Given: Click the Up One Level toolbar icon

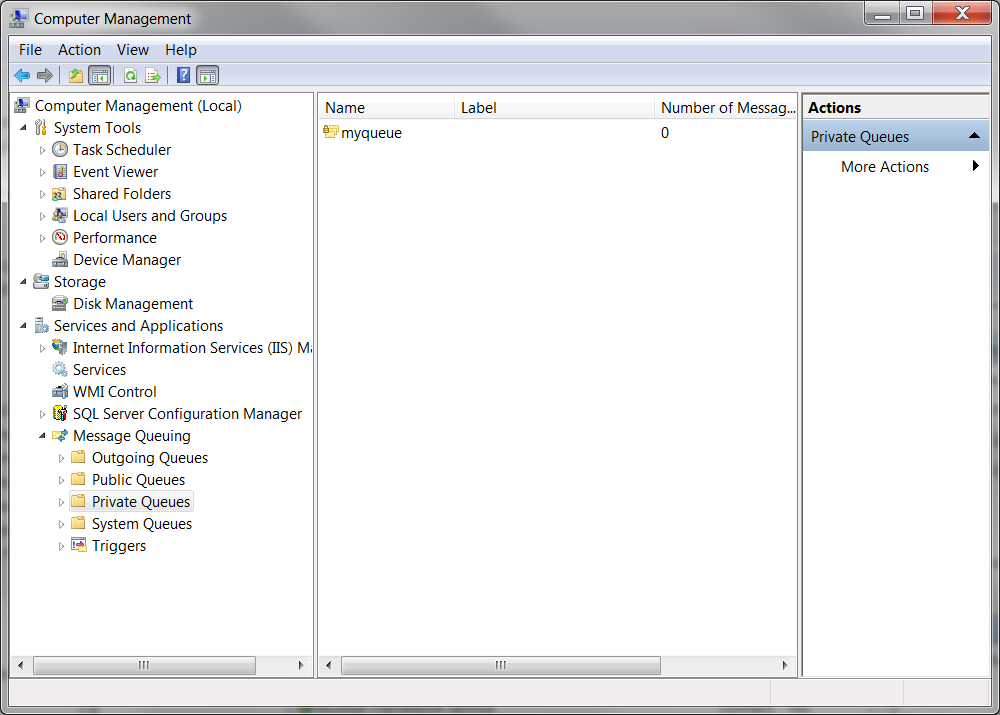Looking at the screenshot, I should coord(76,76).
